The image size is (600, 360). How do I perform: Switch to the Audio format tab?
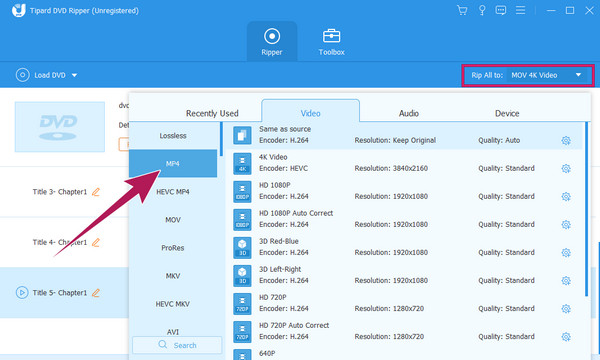tap(409, 113)
